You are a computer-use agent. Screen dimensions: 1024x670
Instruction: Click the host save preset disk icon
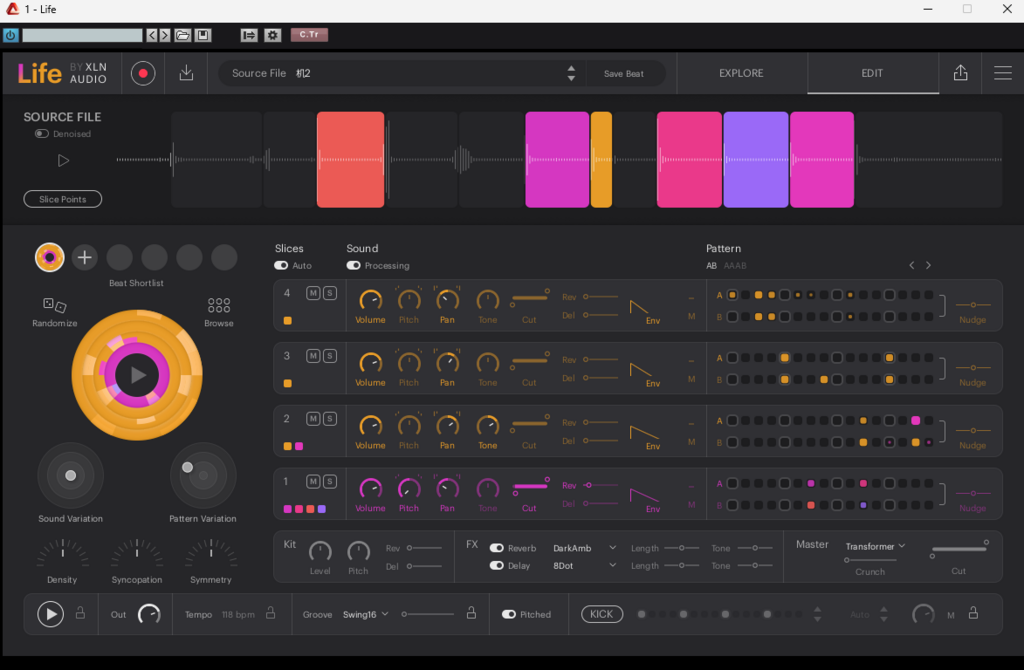203,35
